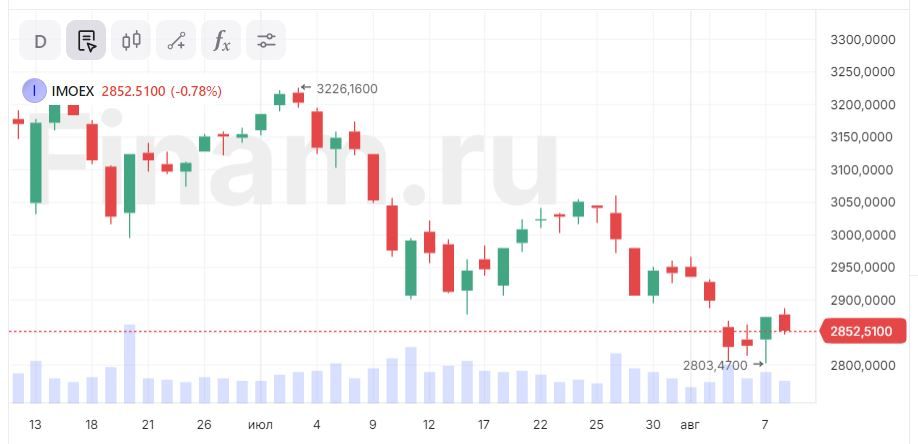918x444 pixels.
Task: Click the 2852.5100 (-0.78%) quote text
Action: pyautogui.click(x=162, y=91)
